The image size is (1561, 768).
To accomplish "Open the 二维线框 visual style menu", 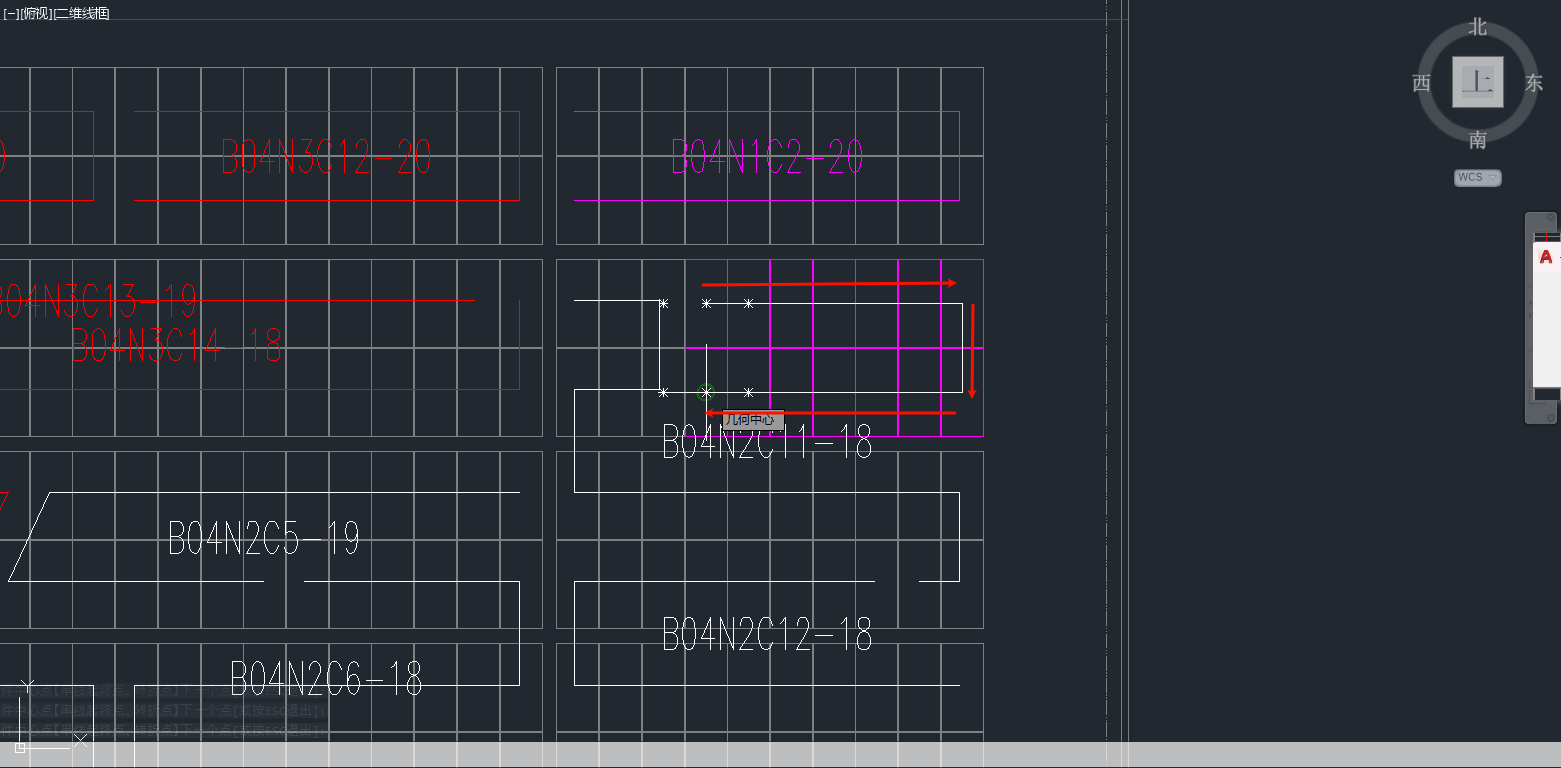I will pos(82,13).
